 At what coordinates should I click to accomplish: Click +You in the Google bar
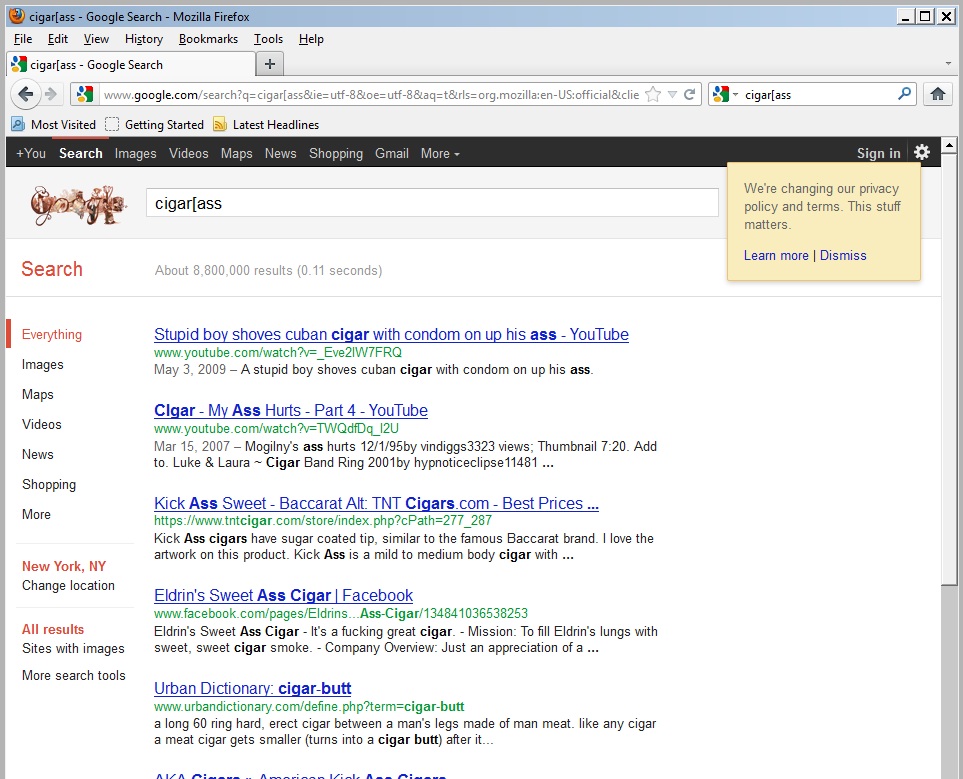click(31, 154)
